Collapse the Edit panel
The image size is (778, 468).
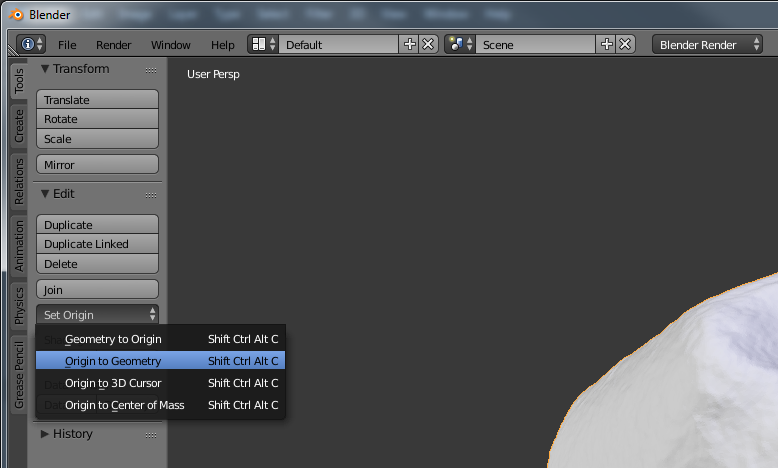click(46, 194)
